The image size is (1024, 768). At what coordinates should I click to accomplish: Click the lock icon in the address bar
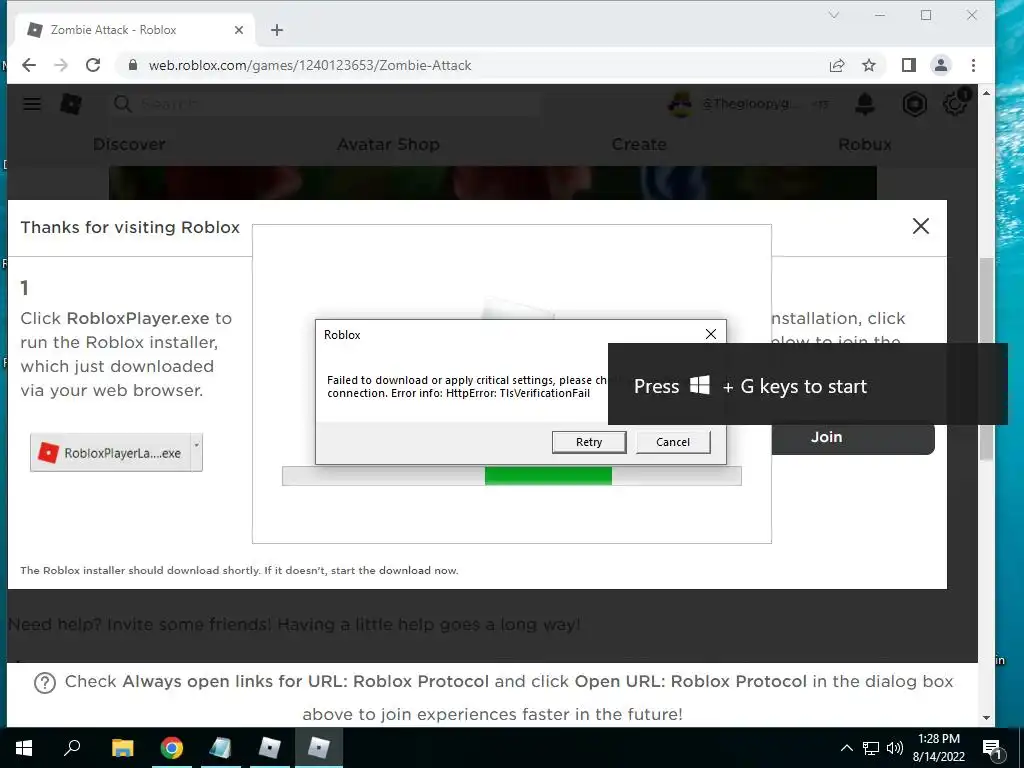coord(133,65)
